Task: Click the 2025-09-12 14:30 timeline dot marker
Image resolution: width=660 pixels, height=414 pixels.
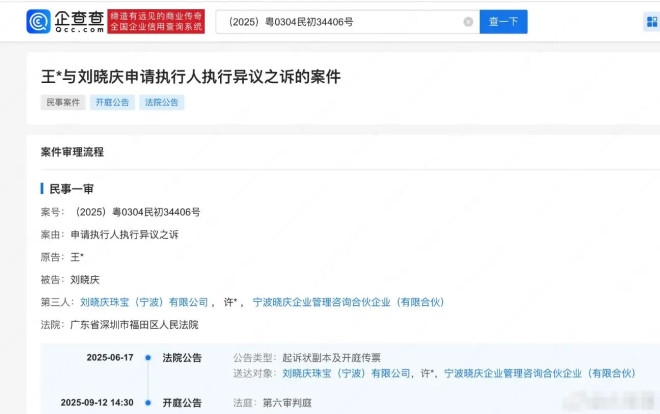Action: click(147, 403)
